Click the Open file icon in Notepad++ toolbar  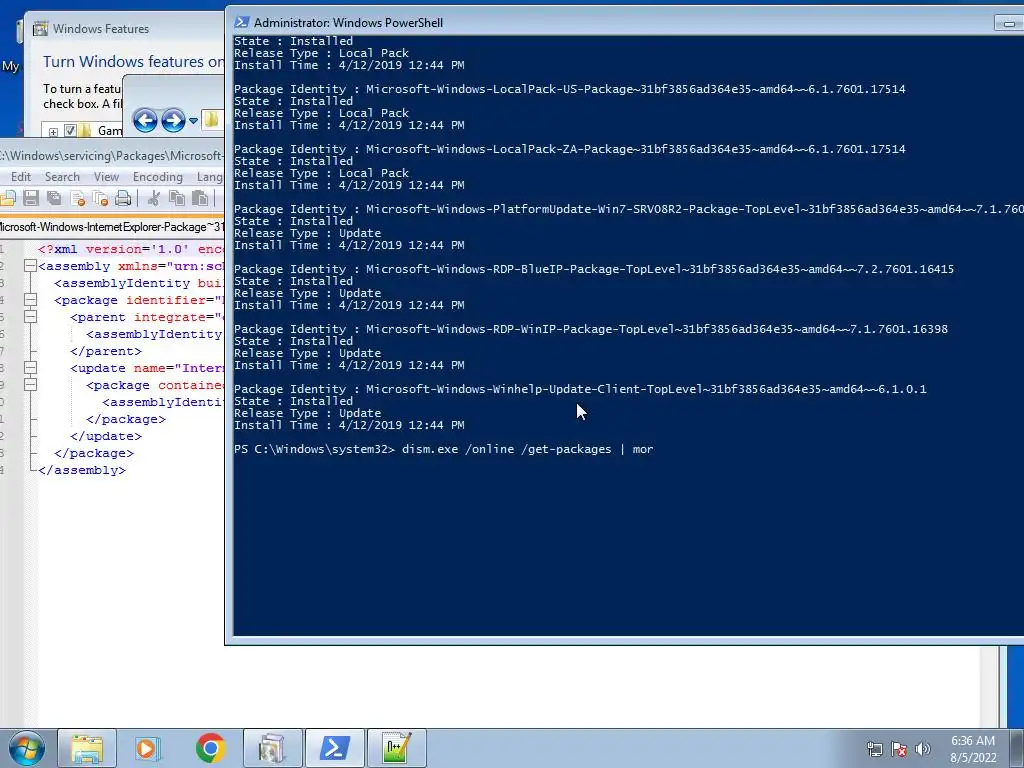8,198
